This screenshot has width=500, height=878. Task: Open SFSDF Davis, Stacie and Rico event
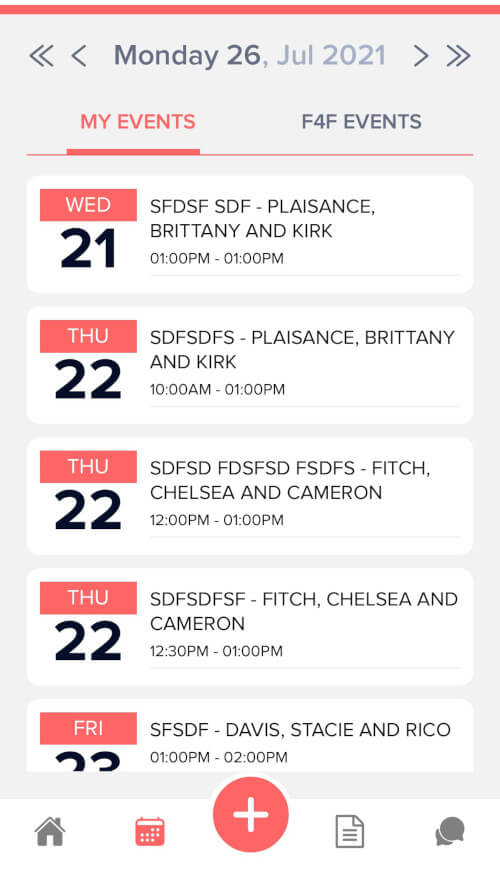point(250,736)
